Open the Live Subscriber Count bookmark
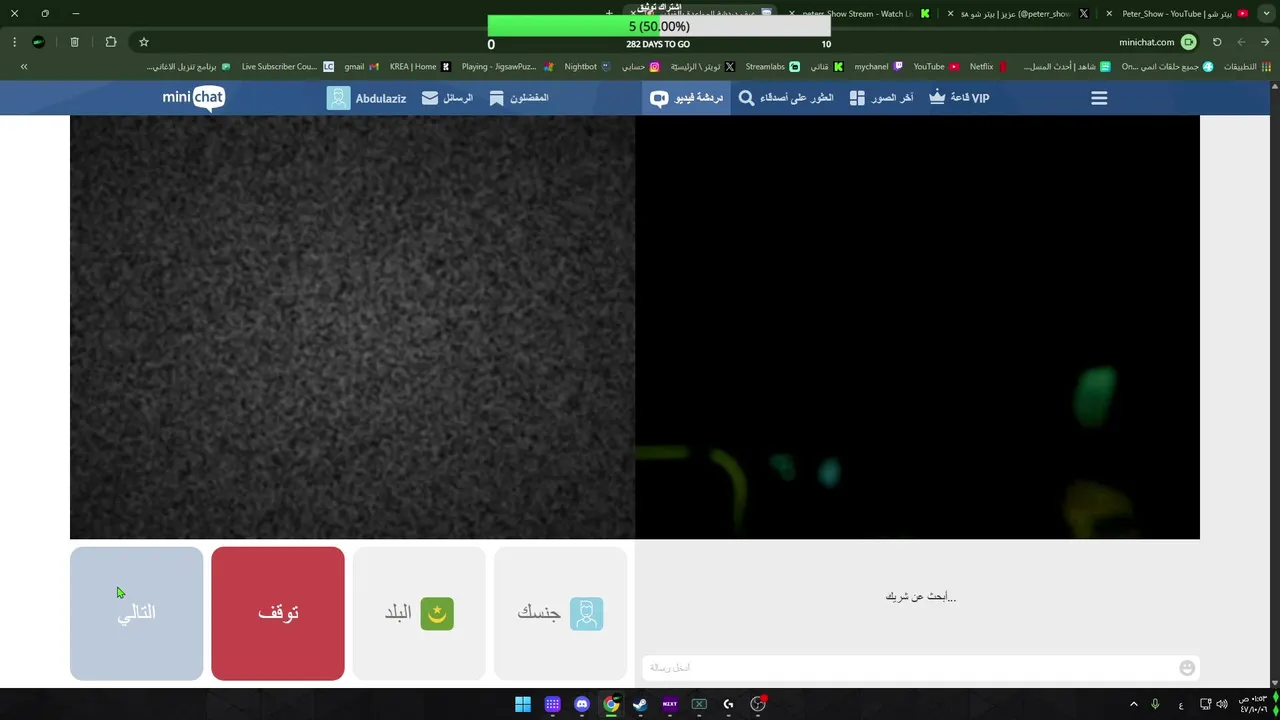 click(x=287, y=67)
